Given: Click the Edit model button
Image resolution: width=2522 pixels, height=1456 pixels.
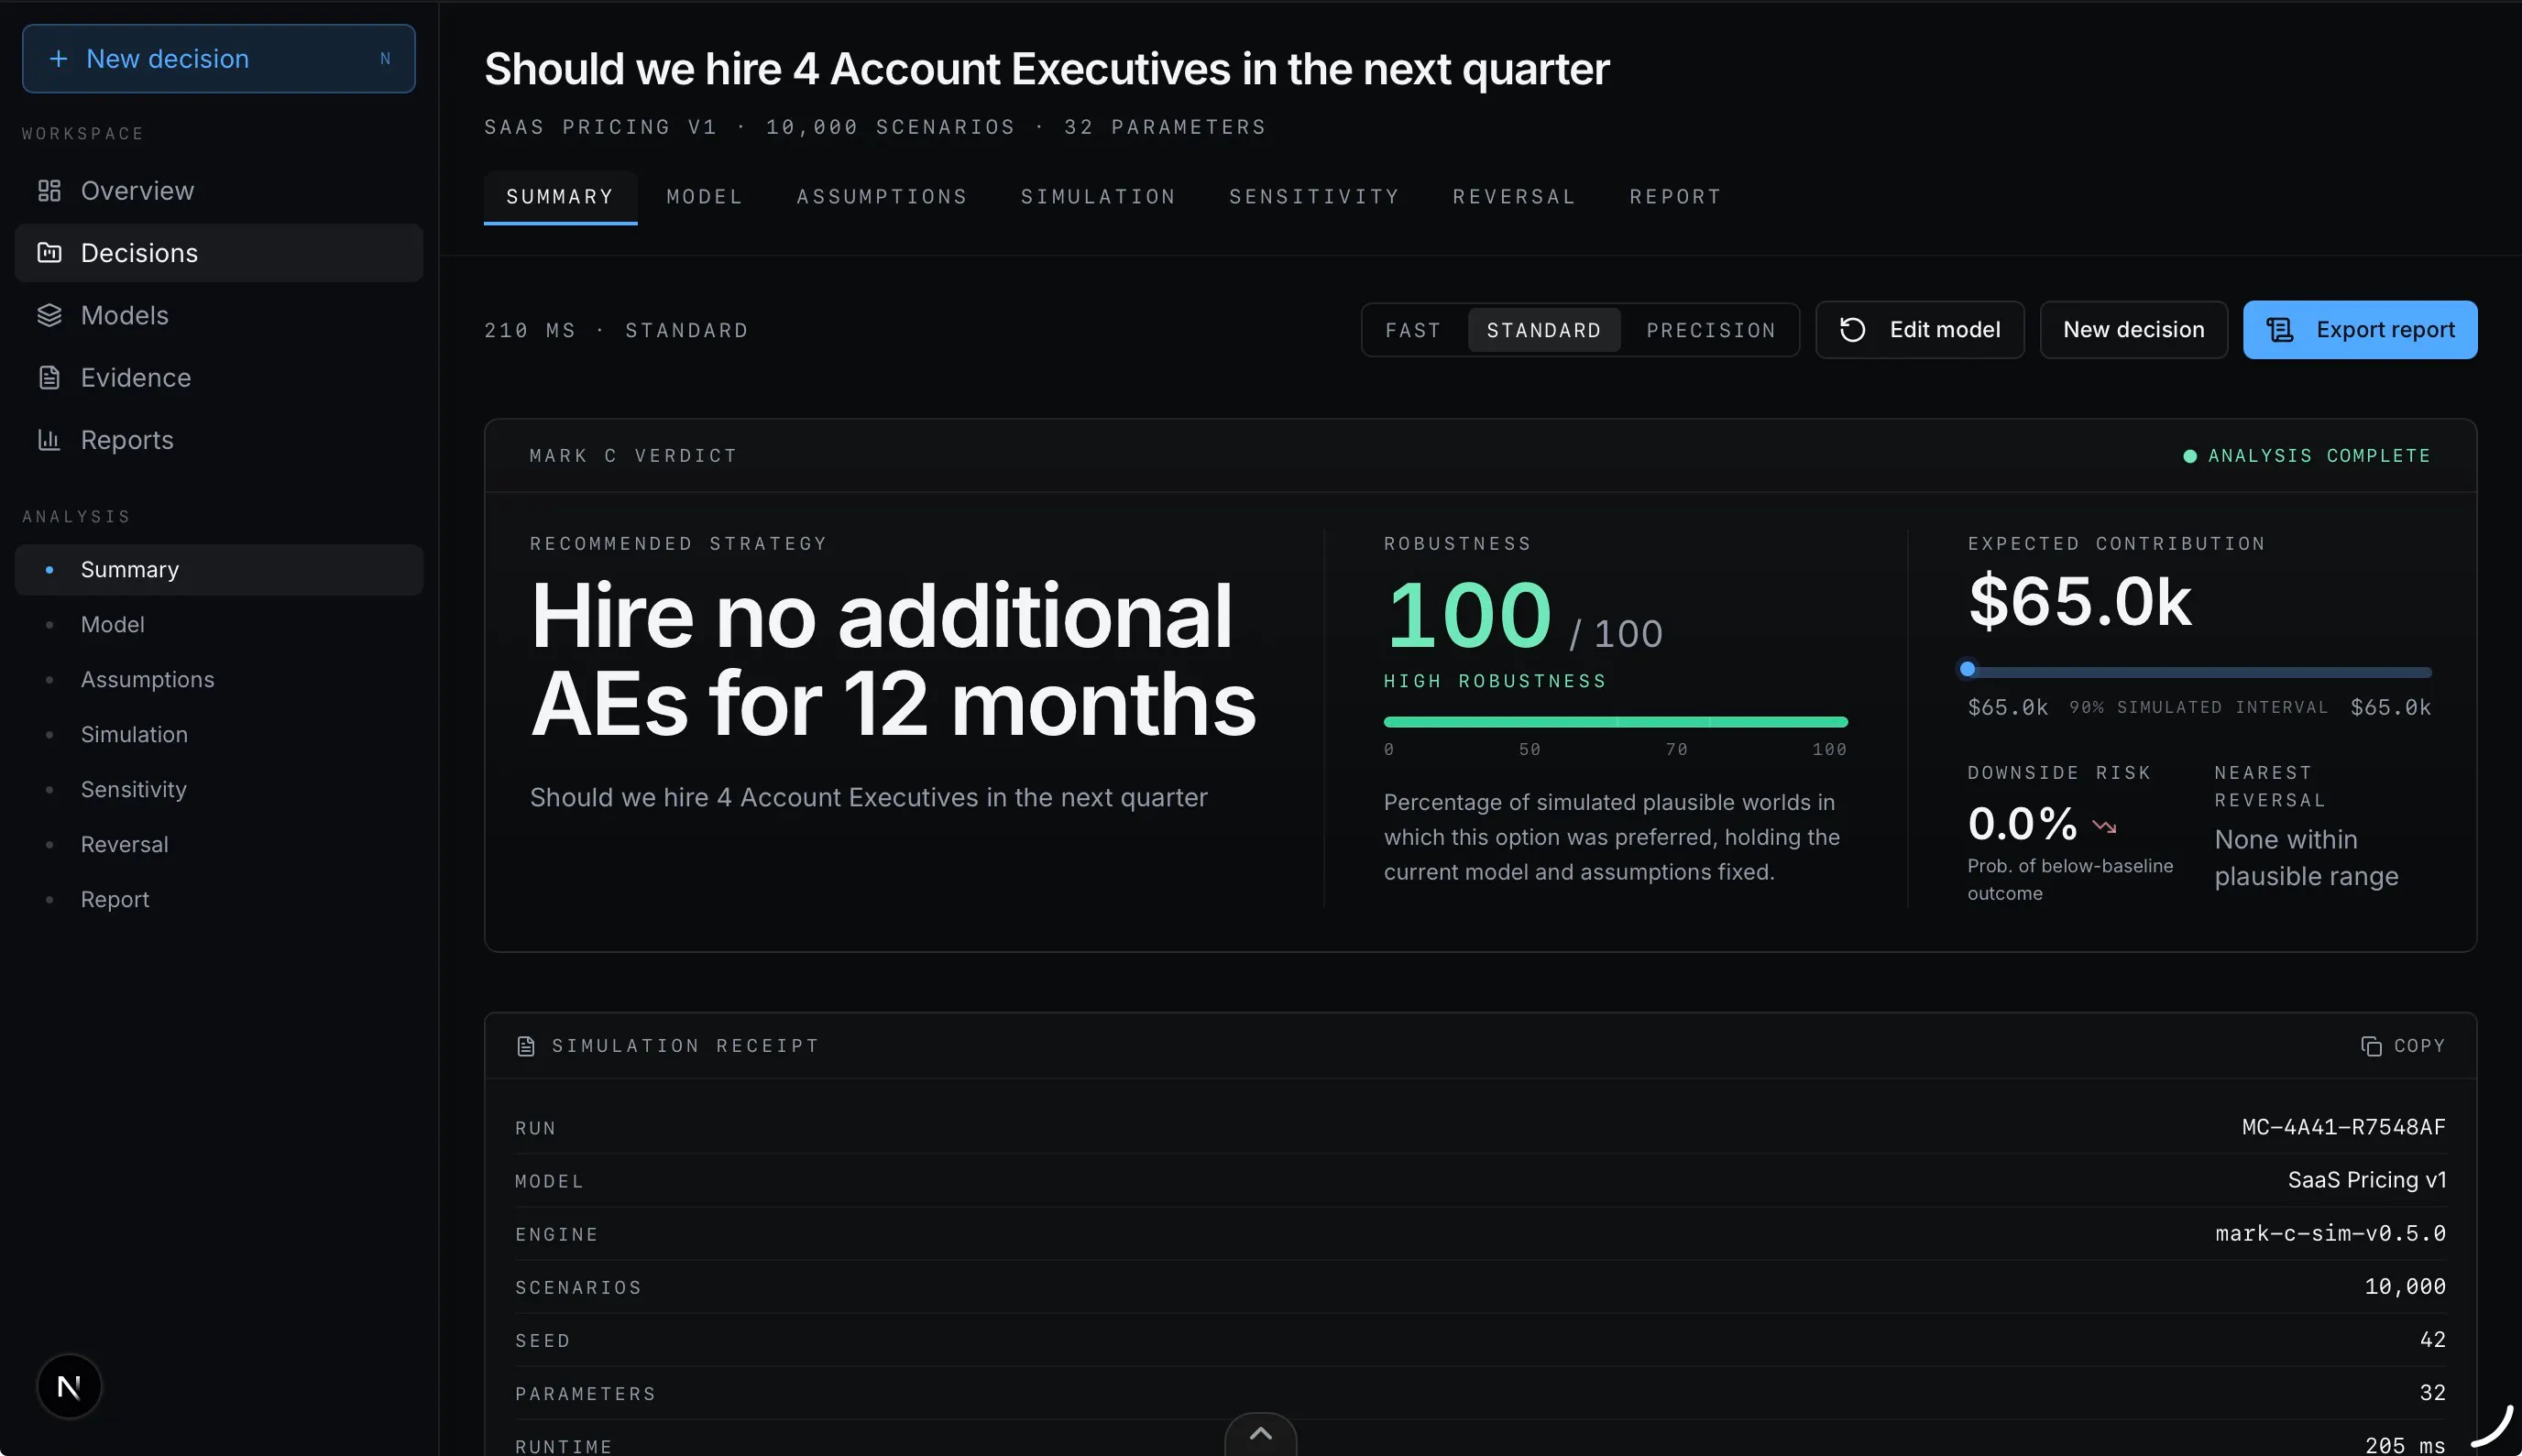Looking at the screenshot, I should tap(1919, 330).
